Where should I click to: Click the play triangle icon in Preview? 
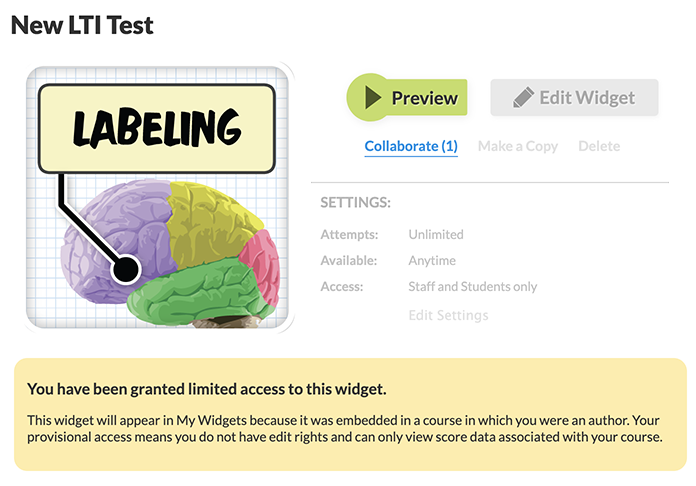tap(373, 97)
